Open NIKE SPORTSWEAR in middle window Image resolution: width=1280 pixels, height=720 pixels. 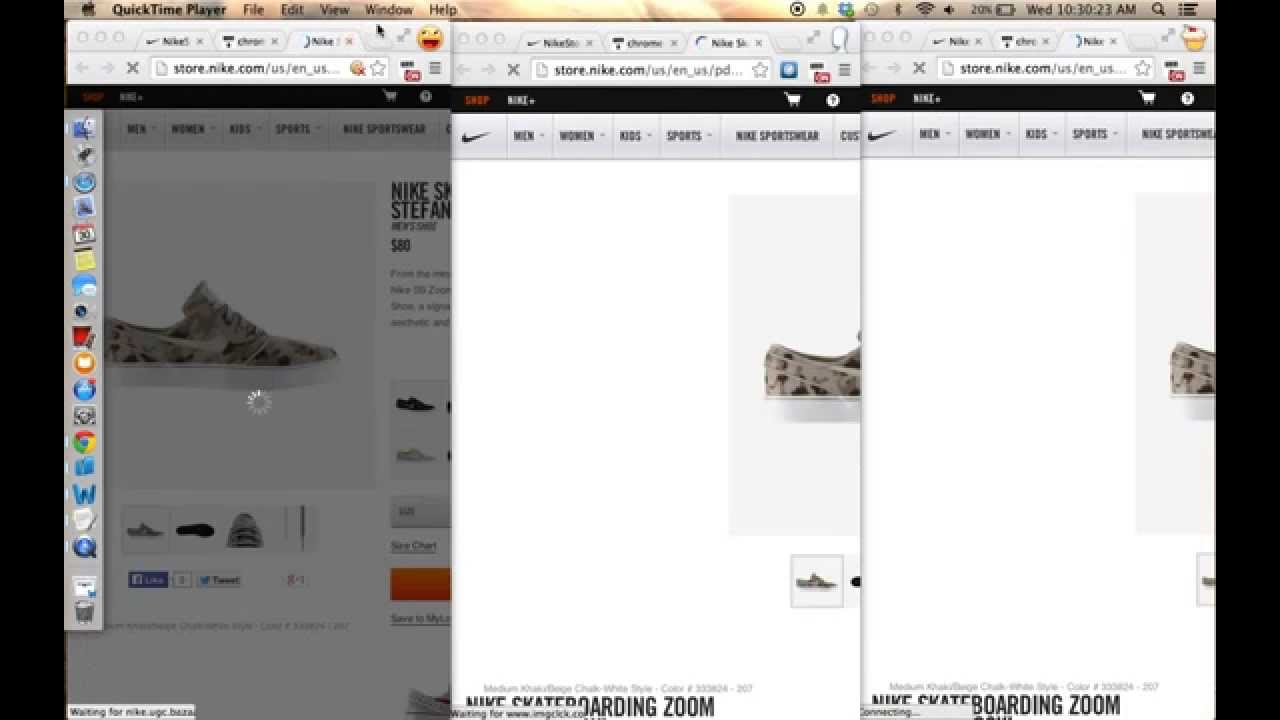coord(777,136)
